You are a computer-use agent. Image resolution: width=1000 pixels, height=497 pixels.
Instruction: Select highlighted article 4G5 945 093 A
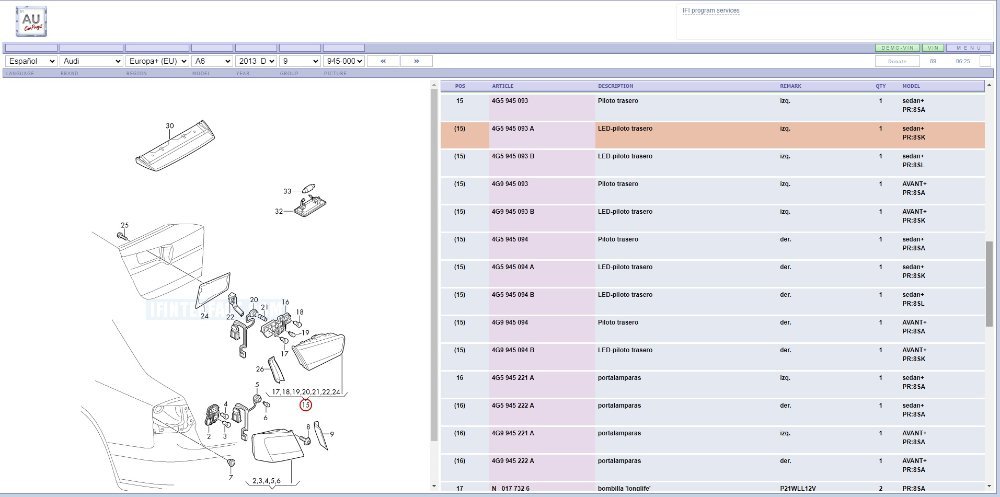(x=513, y=129)
